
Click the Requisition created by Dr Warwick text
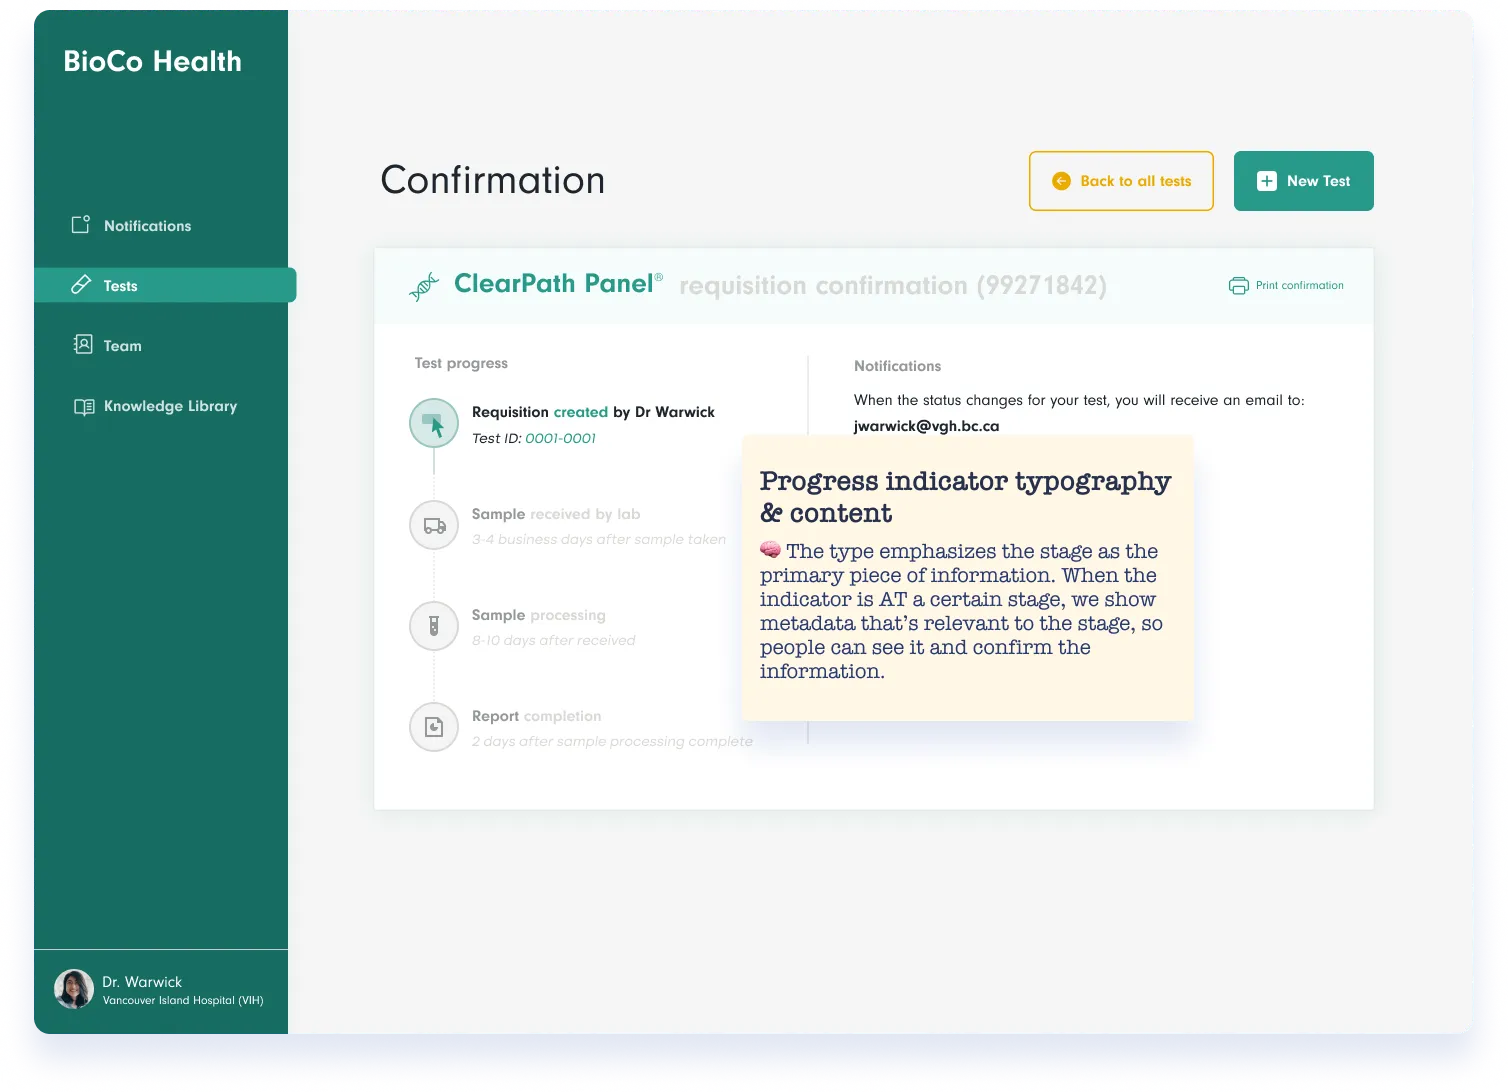593,412
